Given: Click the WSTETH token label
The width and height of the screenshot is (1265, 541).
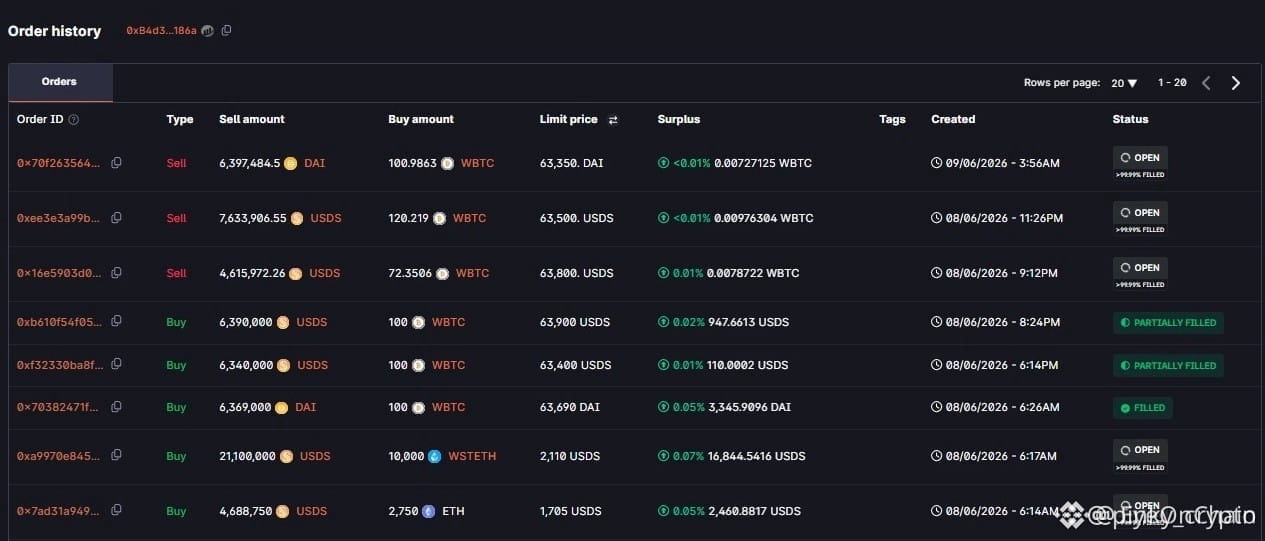Looking at the screenshot, I should click(472, 456).
